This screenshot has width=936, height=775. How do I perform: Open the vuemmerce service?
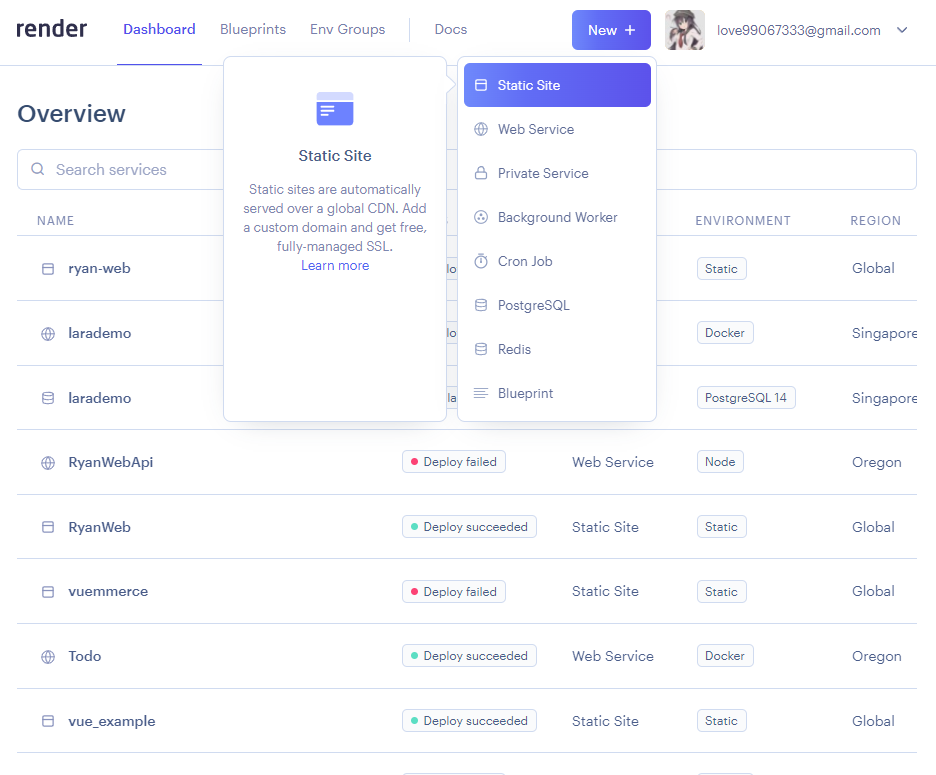coord(108,591)
